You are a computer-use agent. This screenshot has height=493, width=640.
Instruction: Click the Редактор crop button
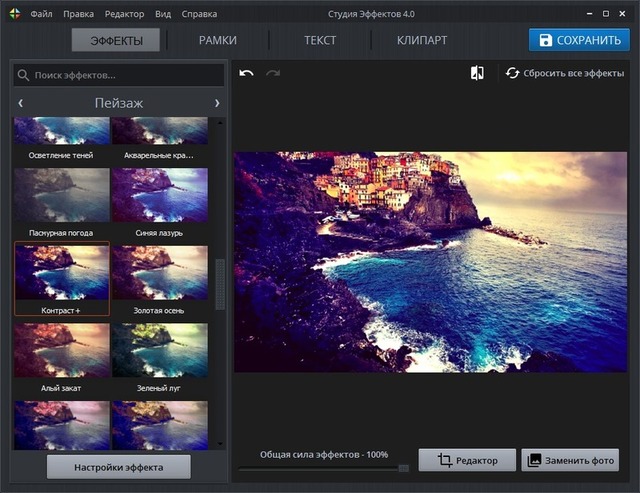tap(467, 460)
